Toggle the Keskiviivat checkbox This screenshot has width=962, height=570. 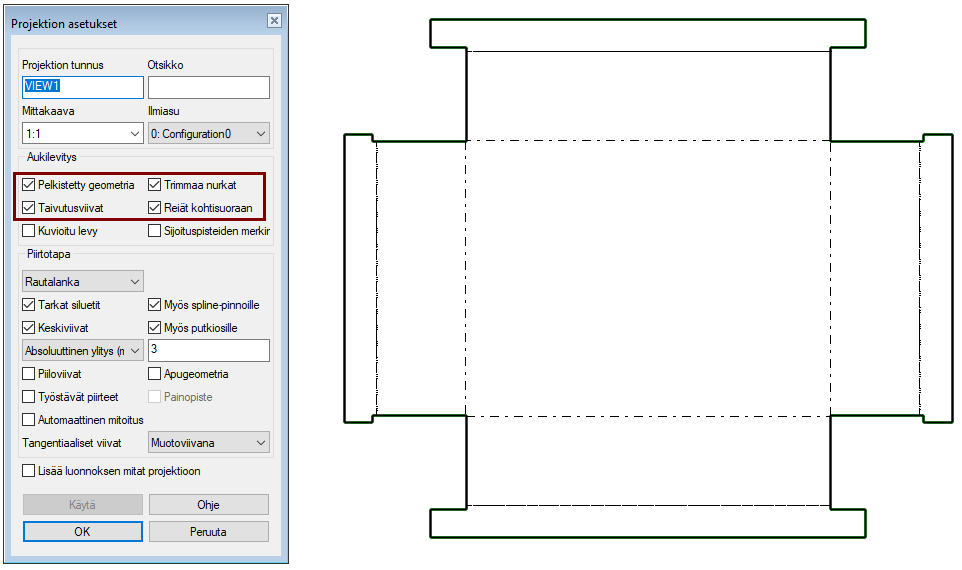pos(28,328)
